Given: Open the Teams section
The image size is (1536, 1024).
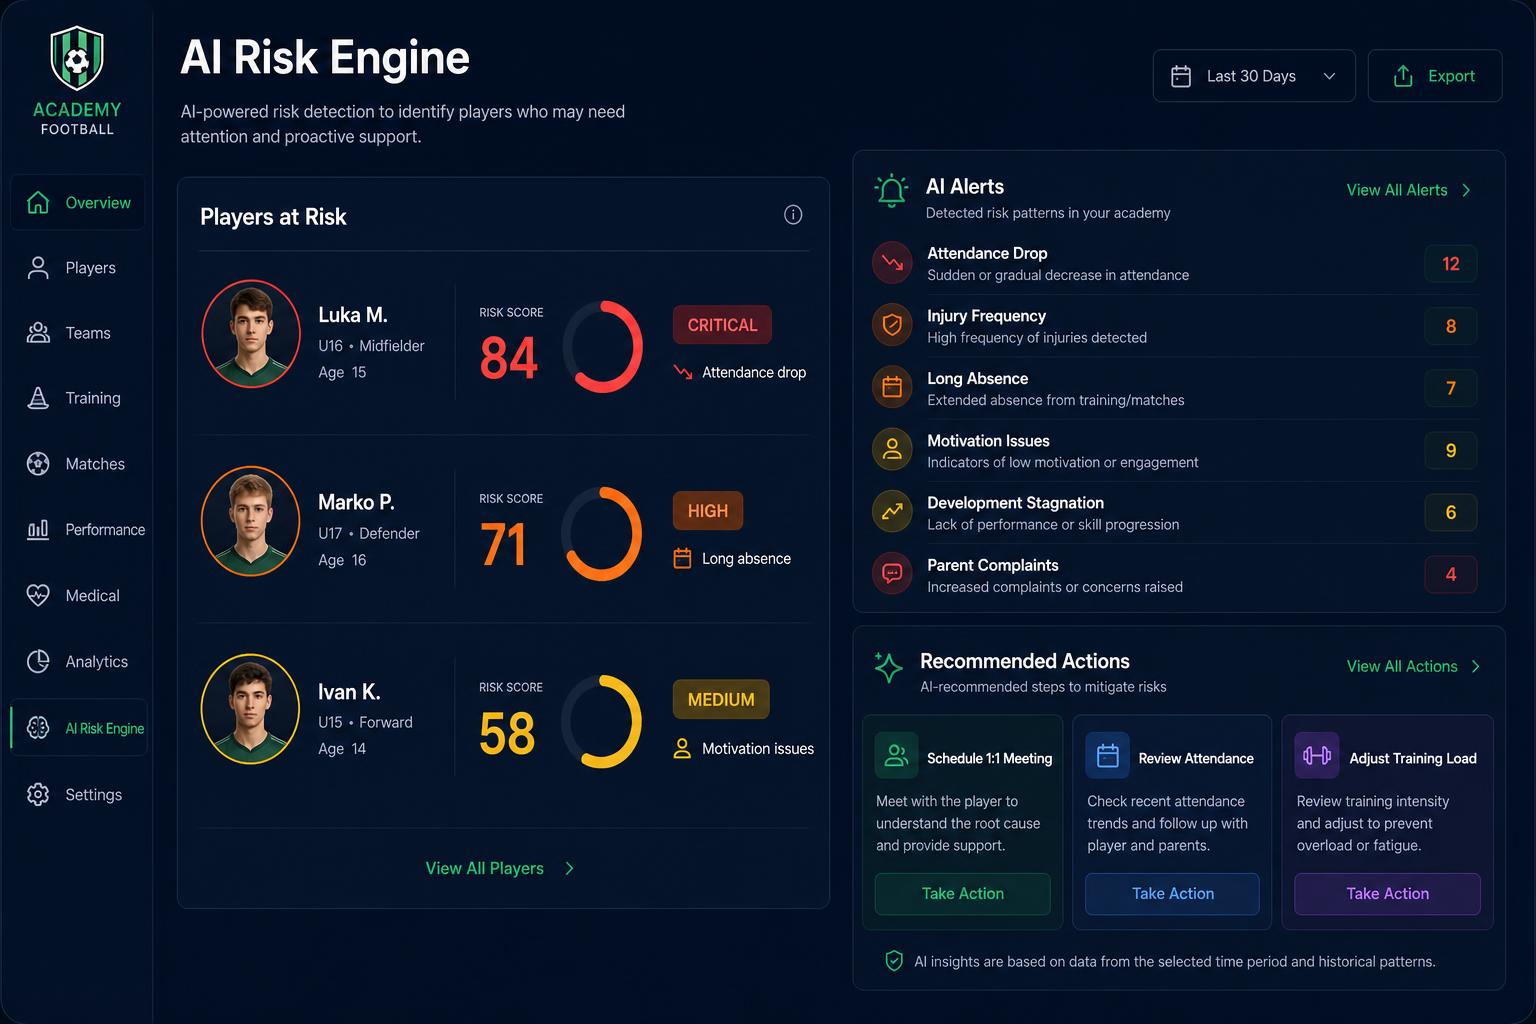Looking at the screenshot, I should [78, 333].
